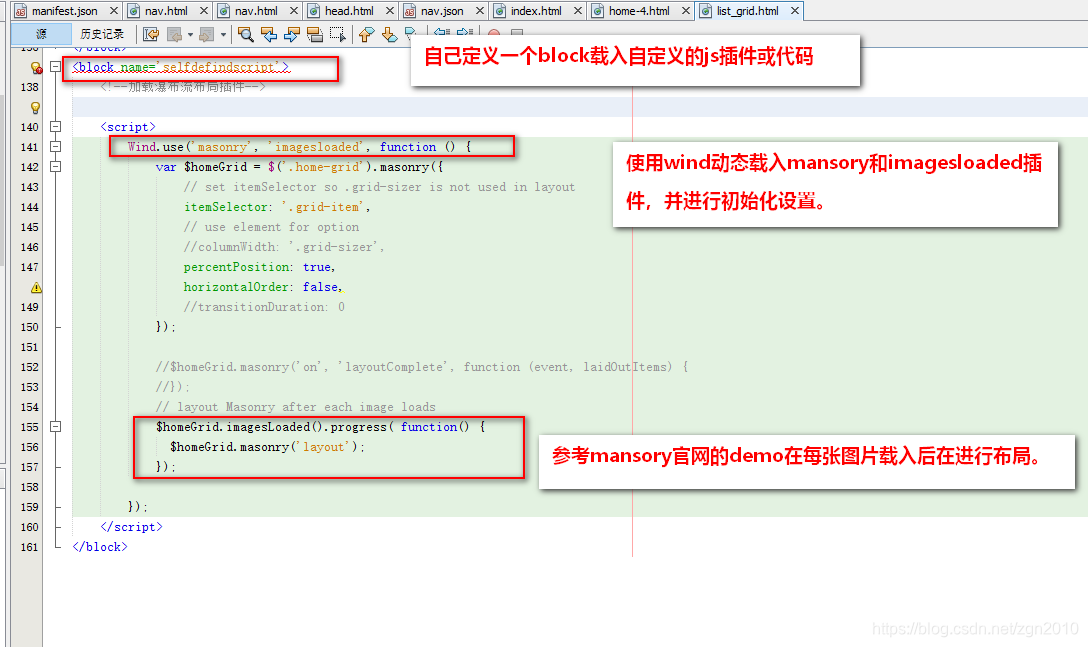Click line number 141 in the gutter
This screenshot has height=647, width=1088.
pyautogui.click(x=29, y=147)
